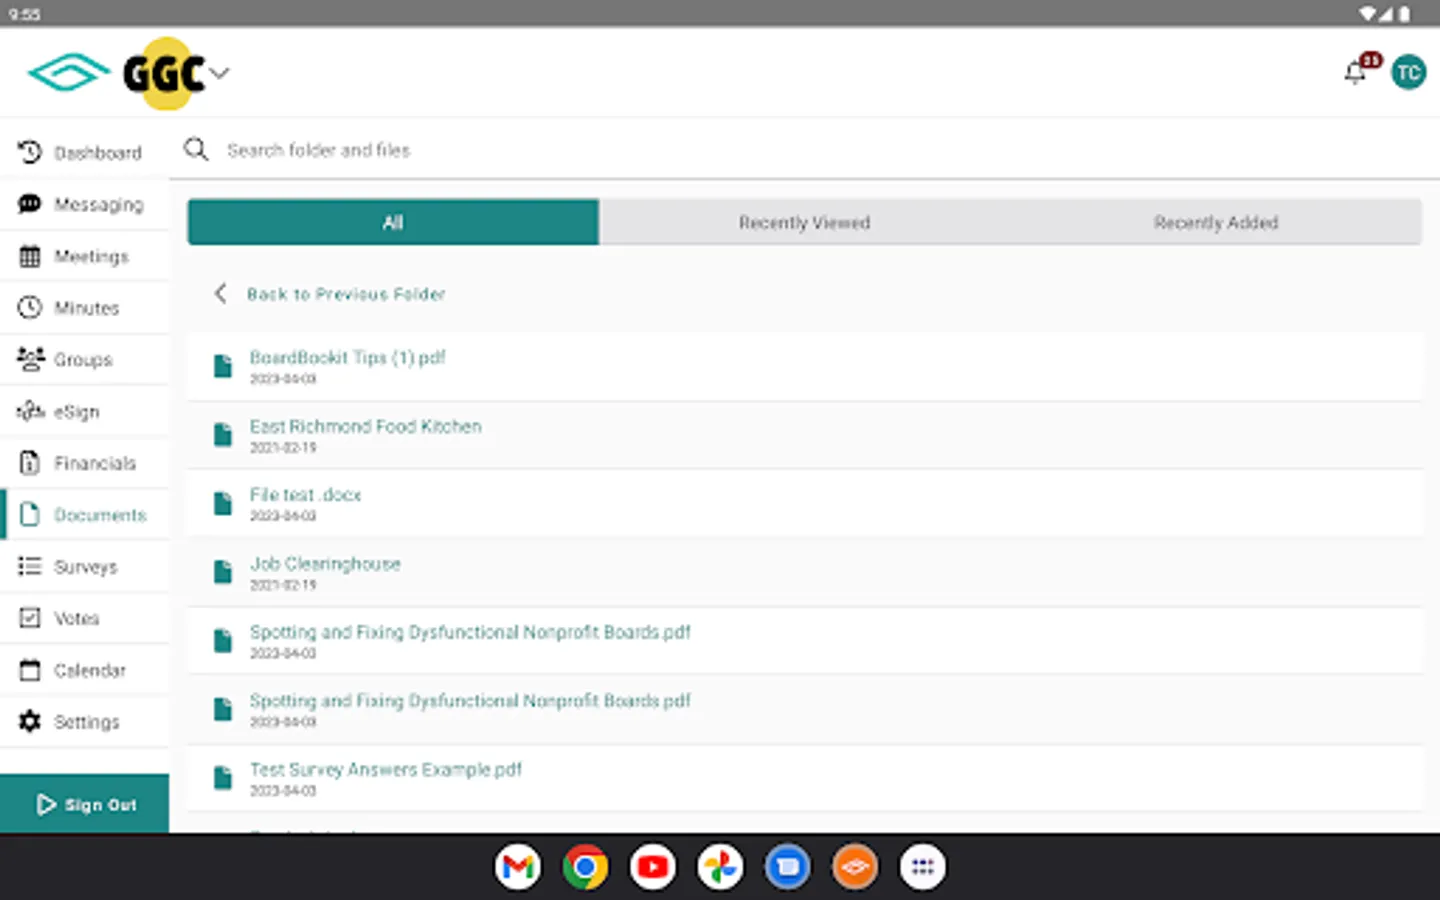This screenshot has width=1440, height=900.
Task: Switch to the Recently Added tab
Action: point(1216,222)
